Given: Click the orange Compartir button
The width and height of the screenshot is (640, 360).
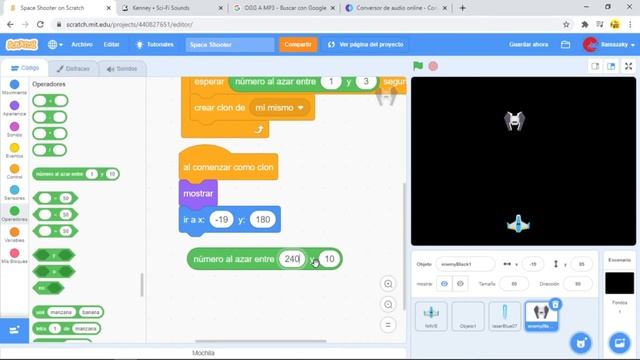Looking at the screenshot, I should point(298,44).
